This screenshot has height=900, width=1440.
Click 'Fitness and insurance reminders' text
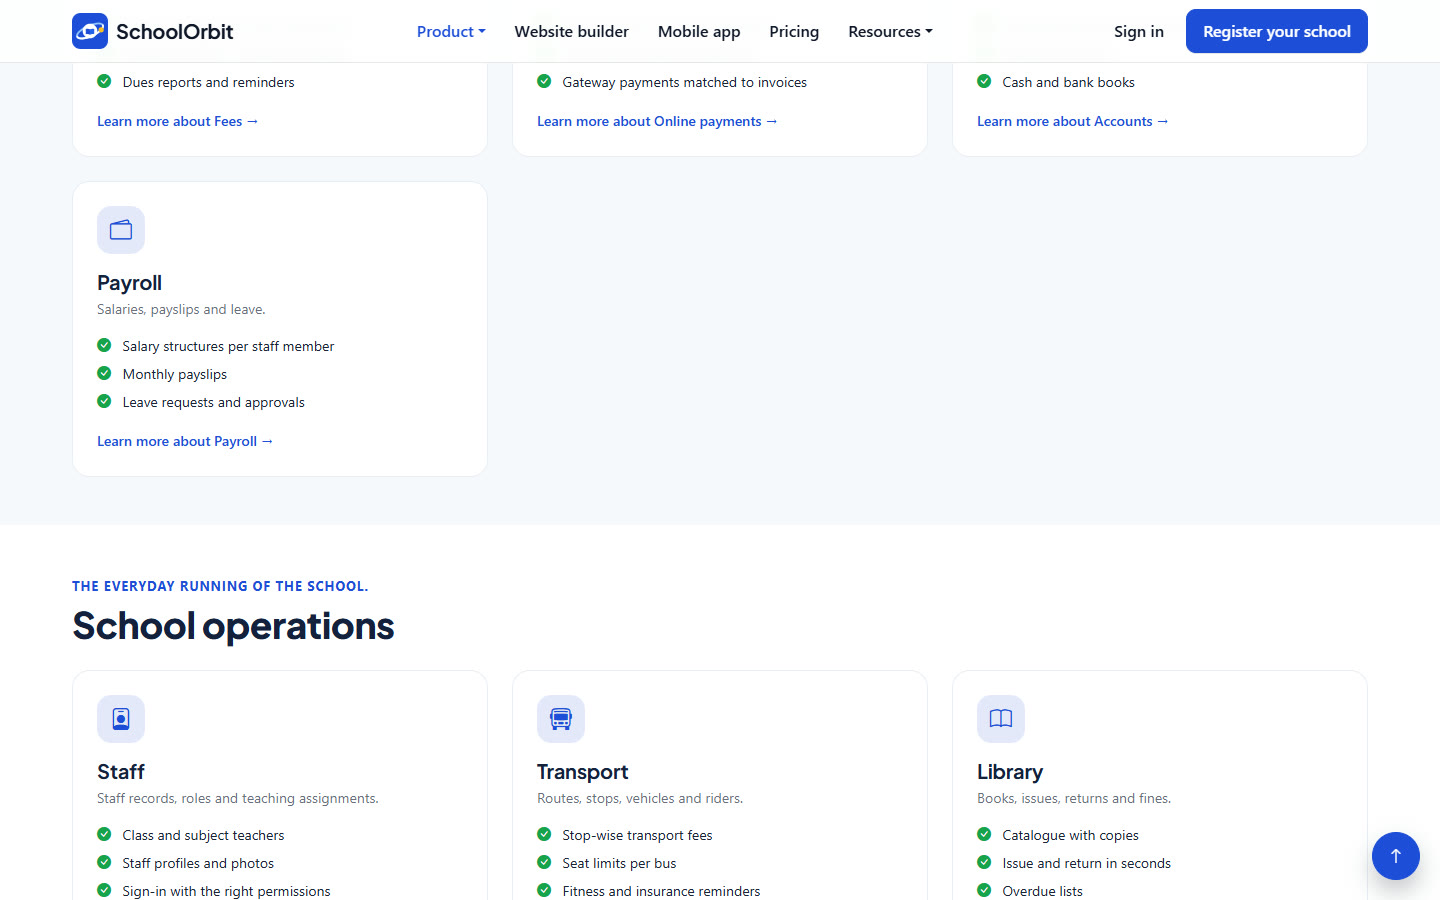pyautogui.click(x=661, y=891)
